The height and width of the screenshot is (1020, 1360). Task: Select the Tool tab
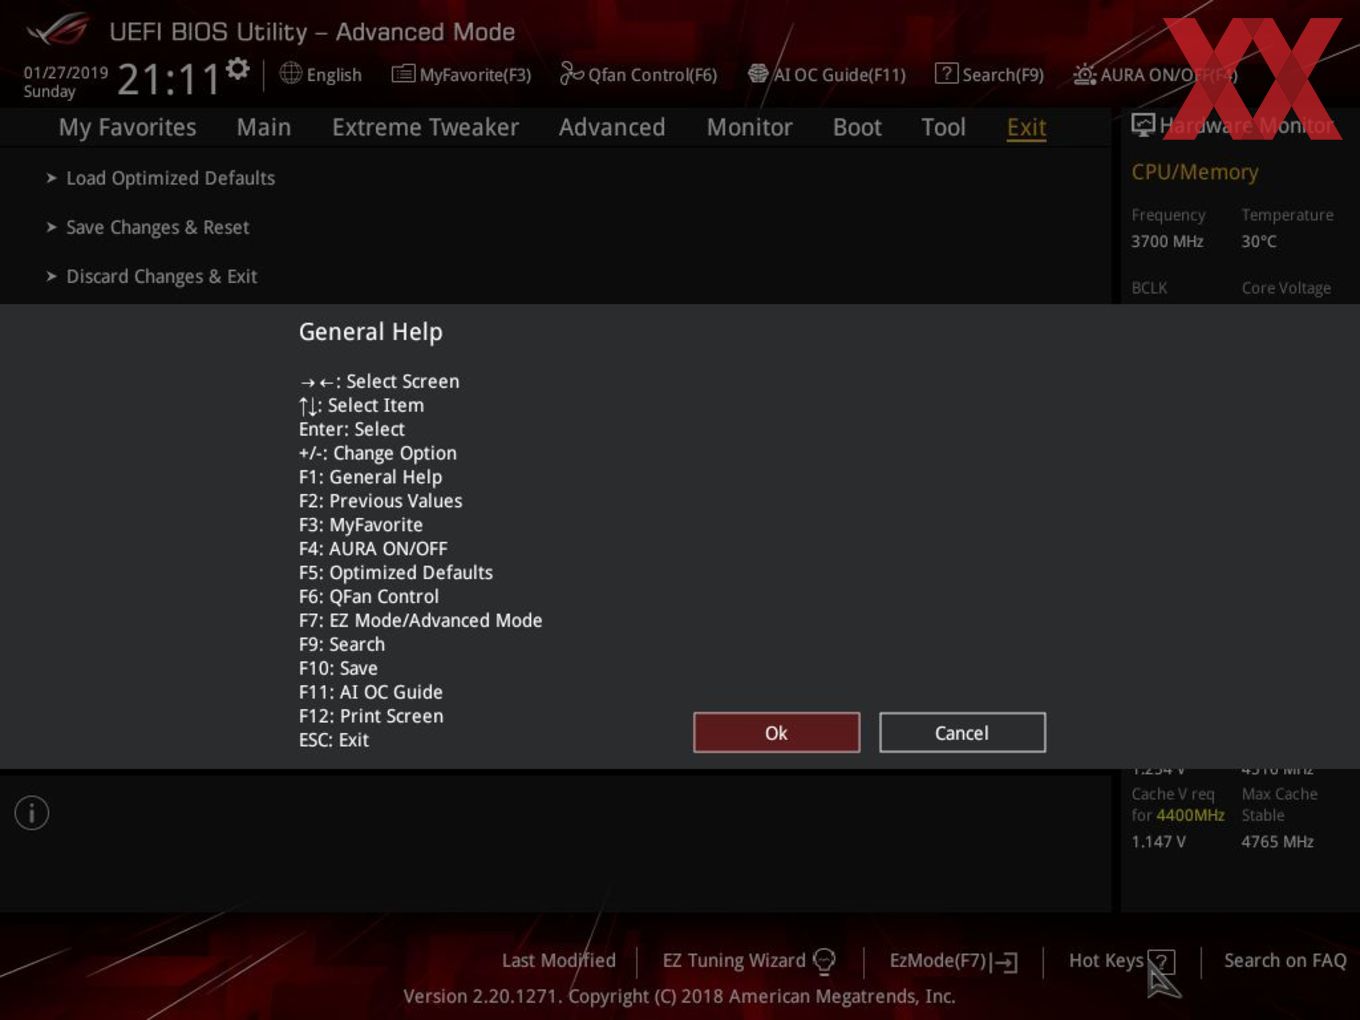(943, 127)
